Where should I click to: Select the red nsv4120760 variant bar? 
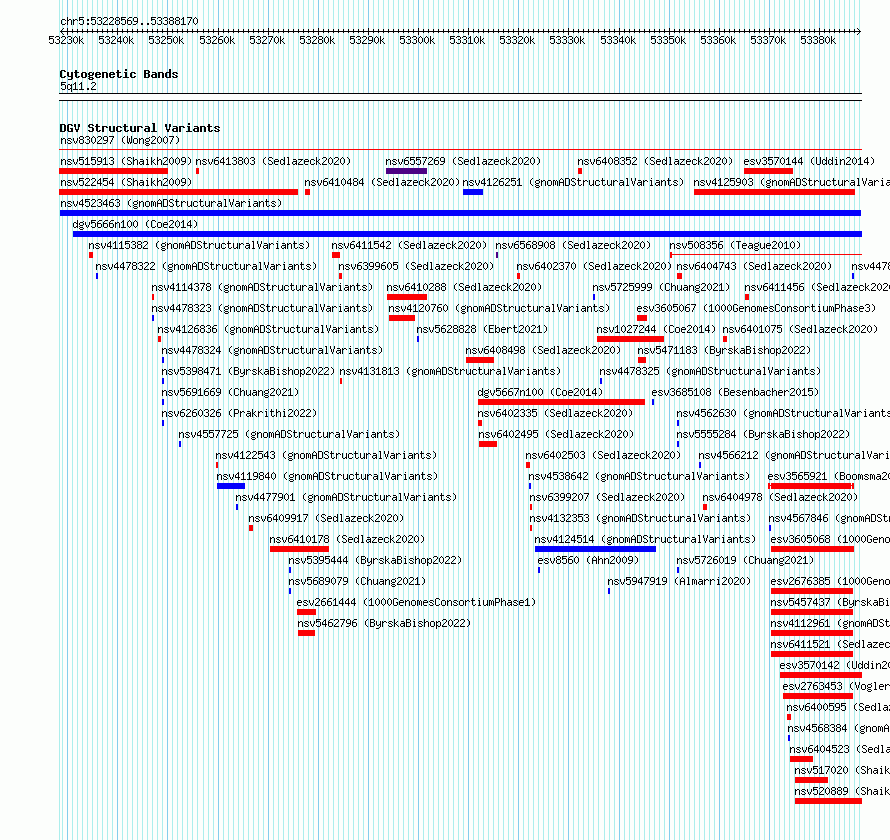[x=402, y=318]
